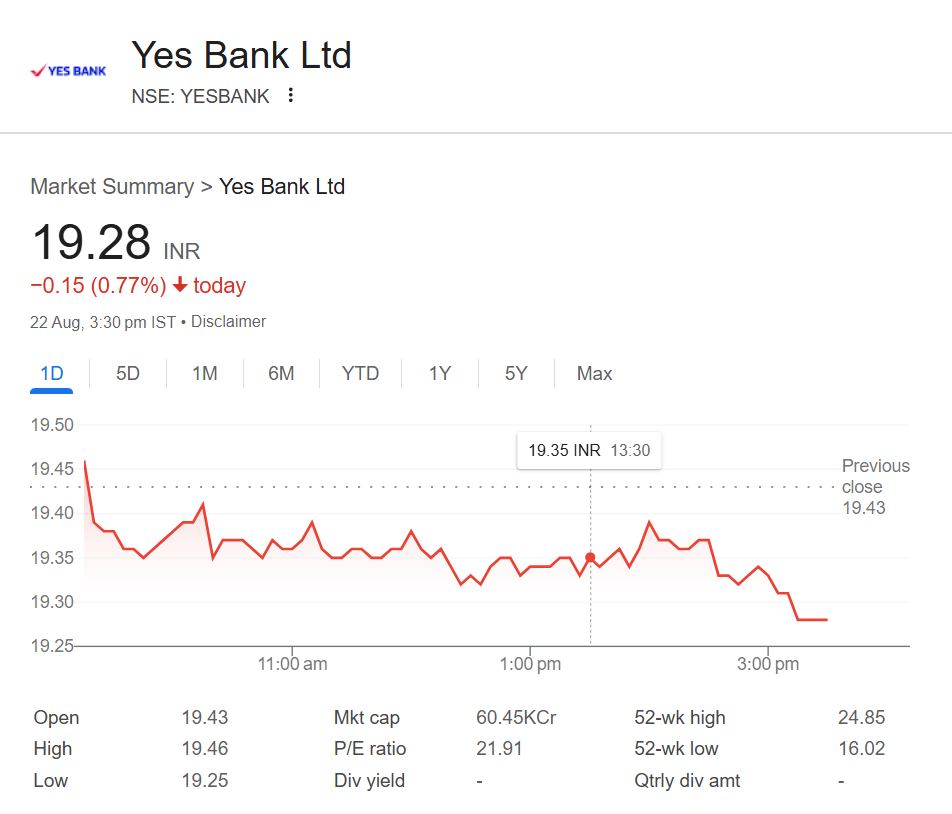
Task: Click the Previous close 19.43 label
Action: (876, 487)
